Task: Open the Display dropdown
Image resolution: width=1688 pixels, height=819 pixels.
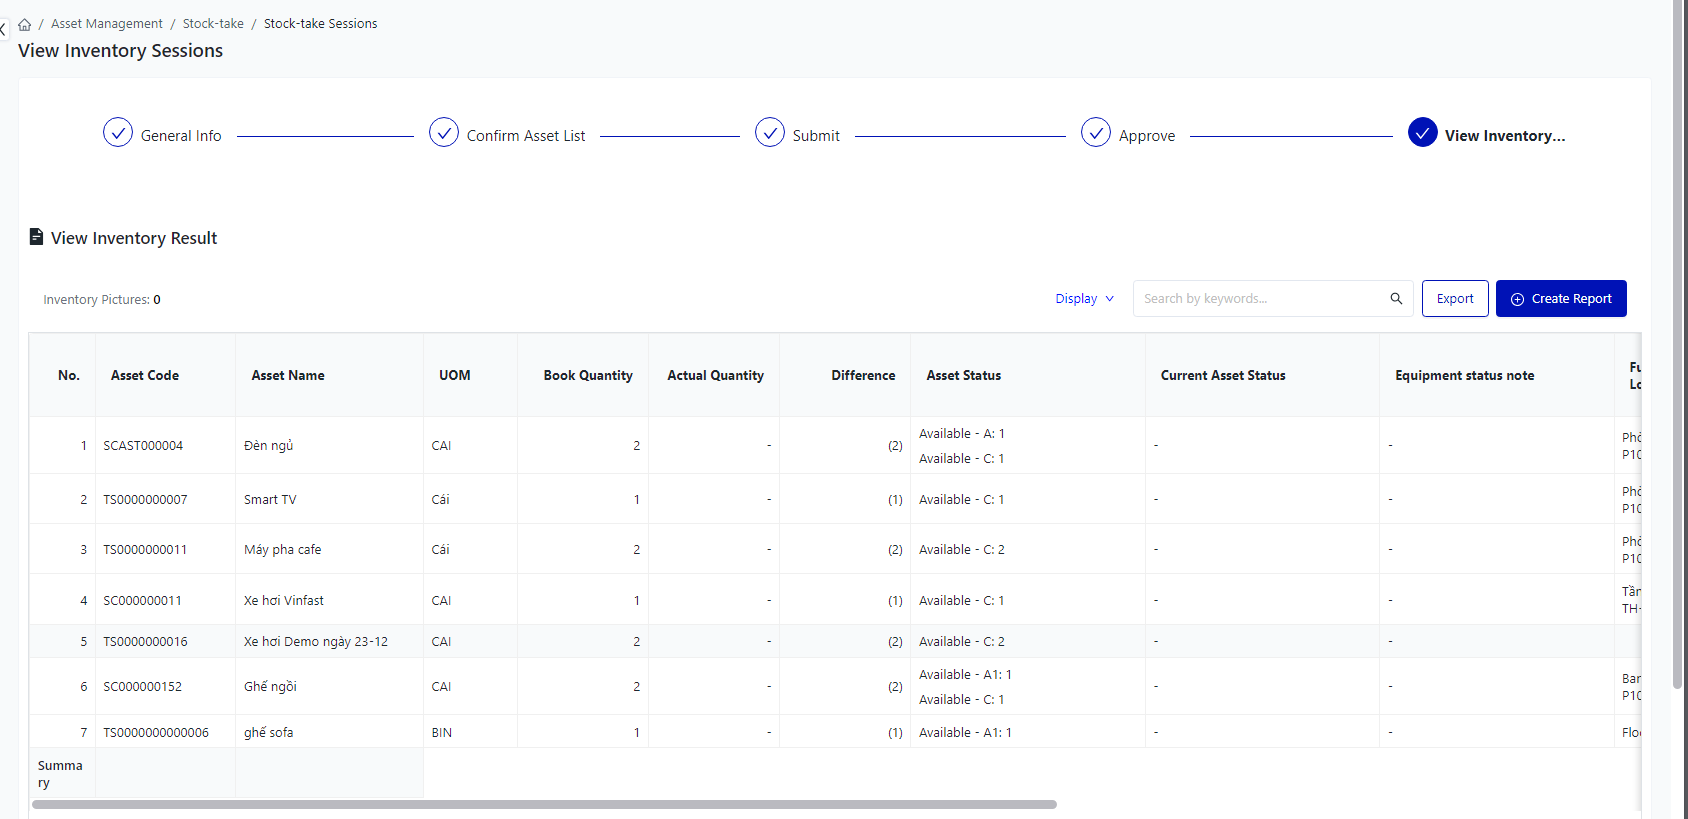Action: click(x=1084, y=299)
